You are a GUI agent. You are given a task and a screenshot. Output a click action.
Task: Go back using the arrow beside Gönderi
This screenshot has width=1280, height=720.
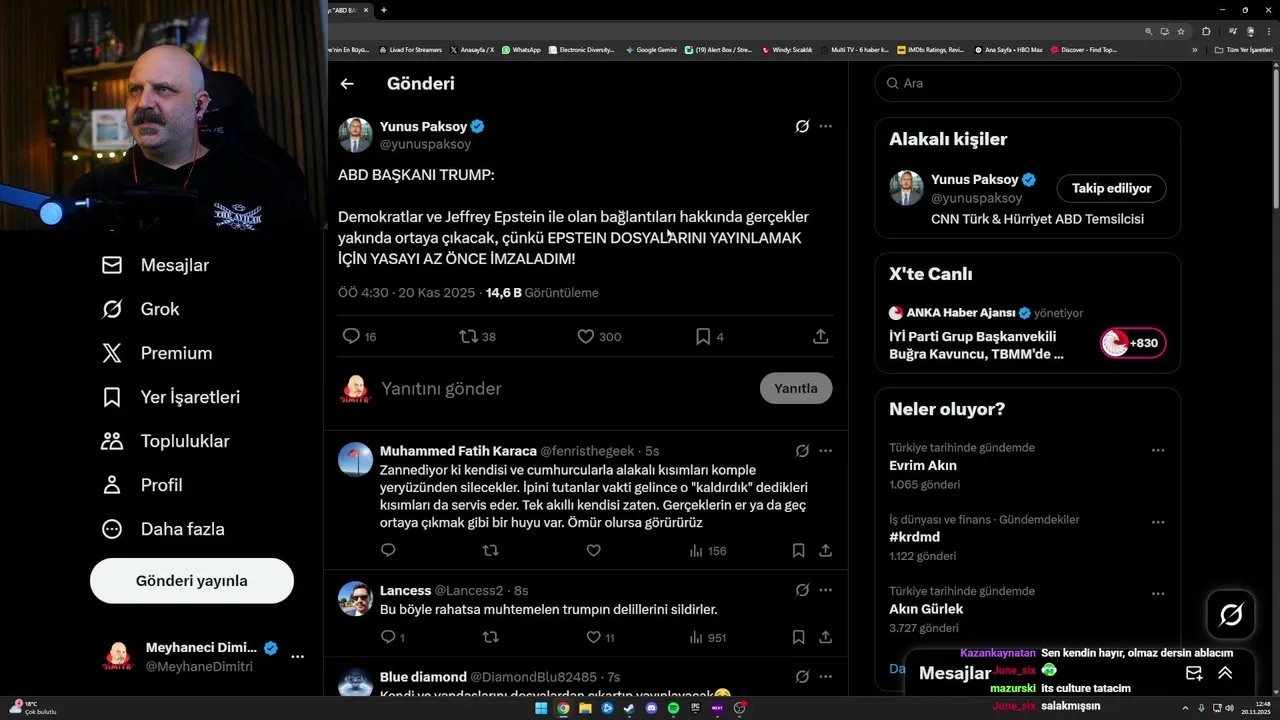coord(347,84)
